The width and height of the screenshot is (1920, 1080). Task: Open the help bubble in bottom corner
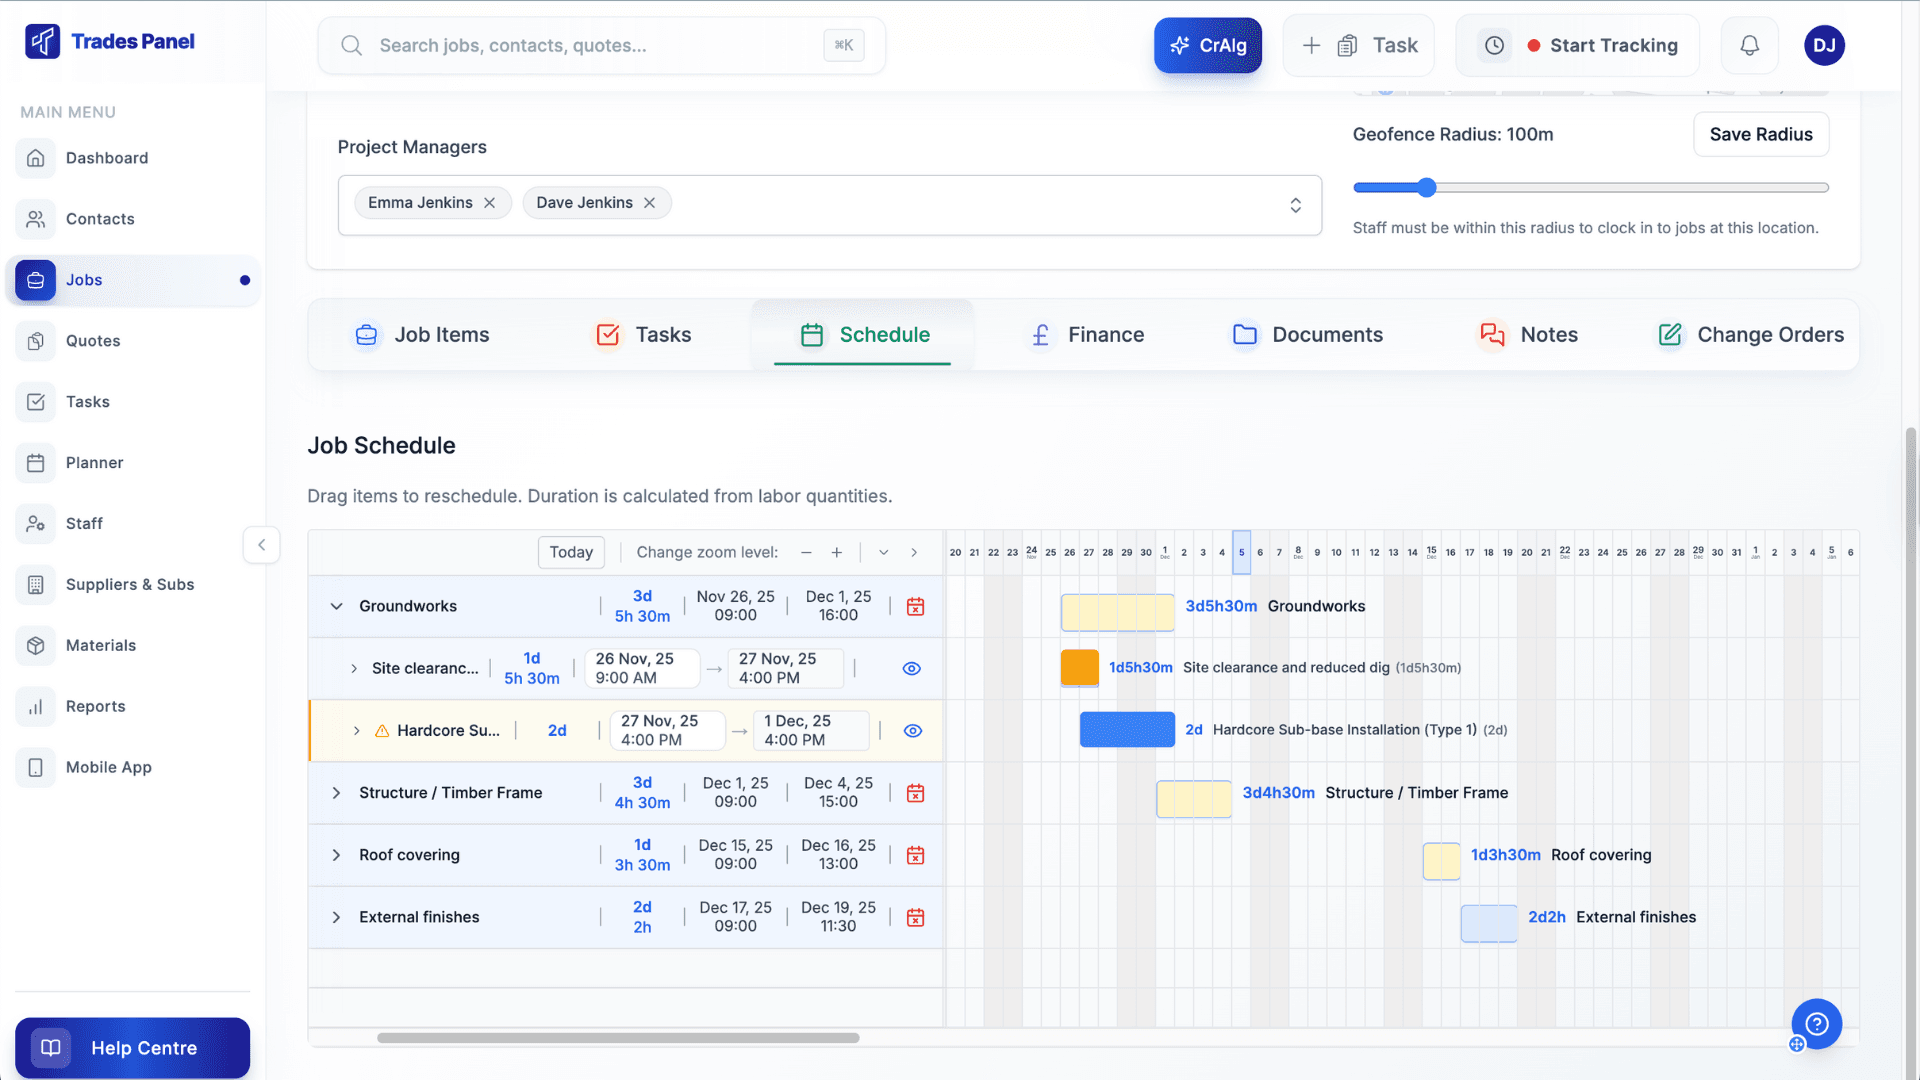(1815, 1023)
